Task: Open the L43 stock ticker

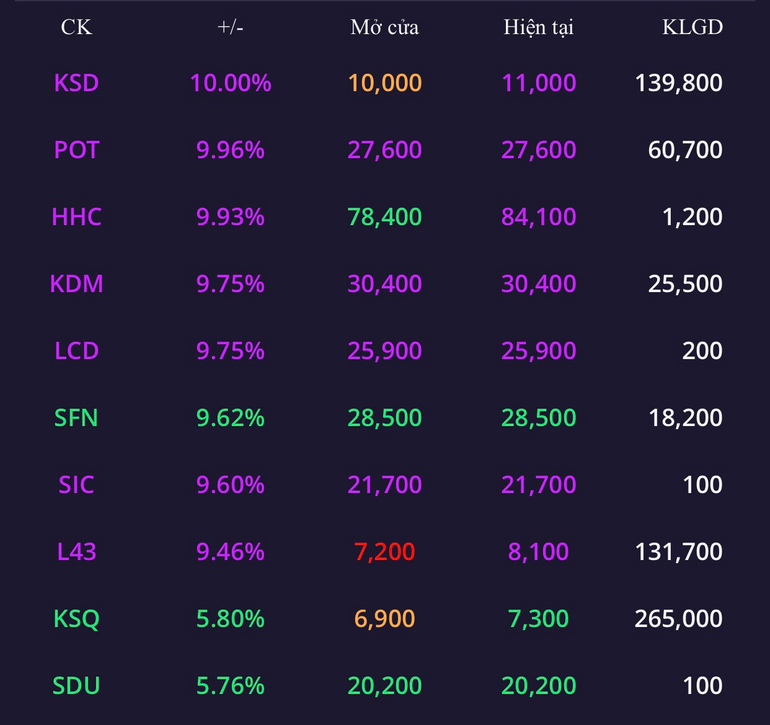Action: point(76,551)
